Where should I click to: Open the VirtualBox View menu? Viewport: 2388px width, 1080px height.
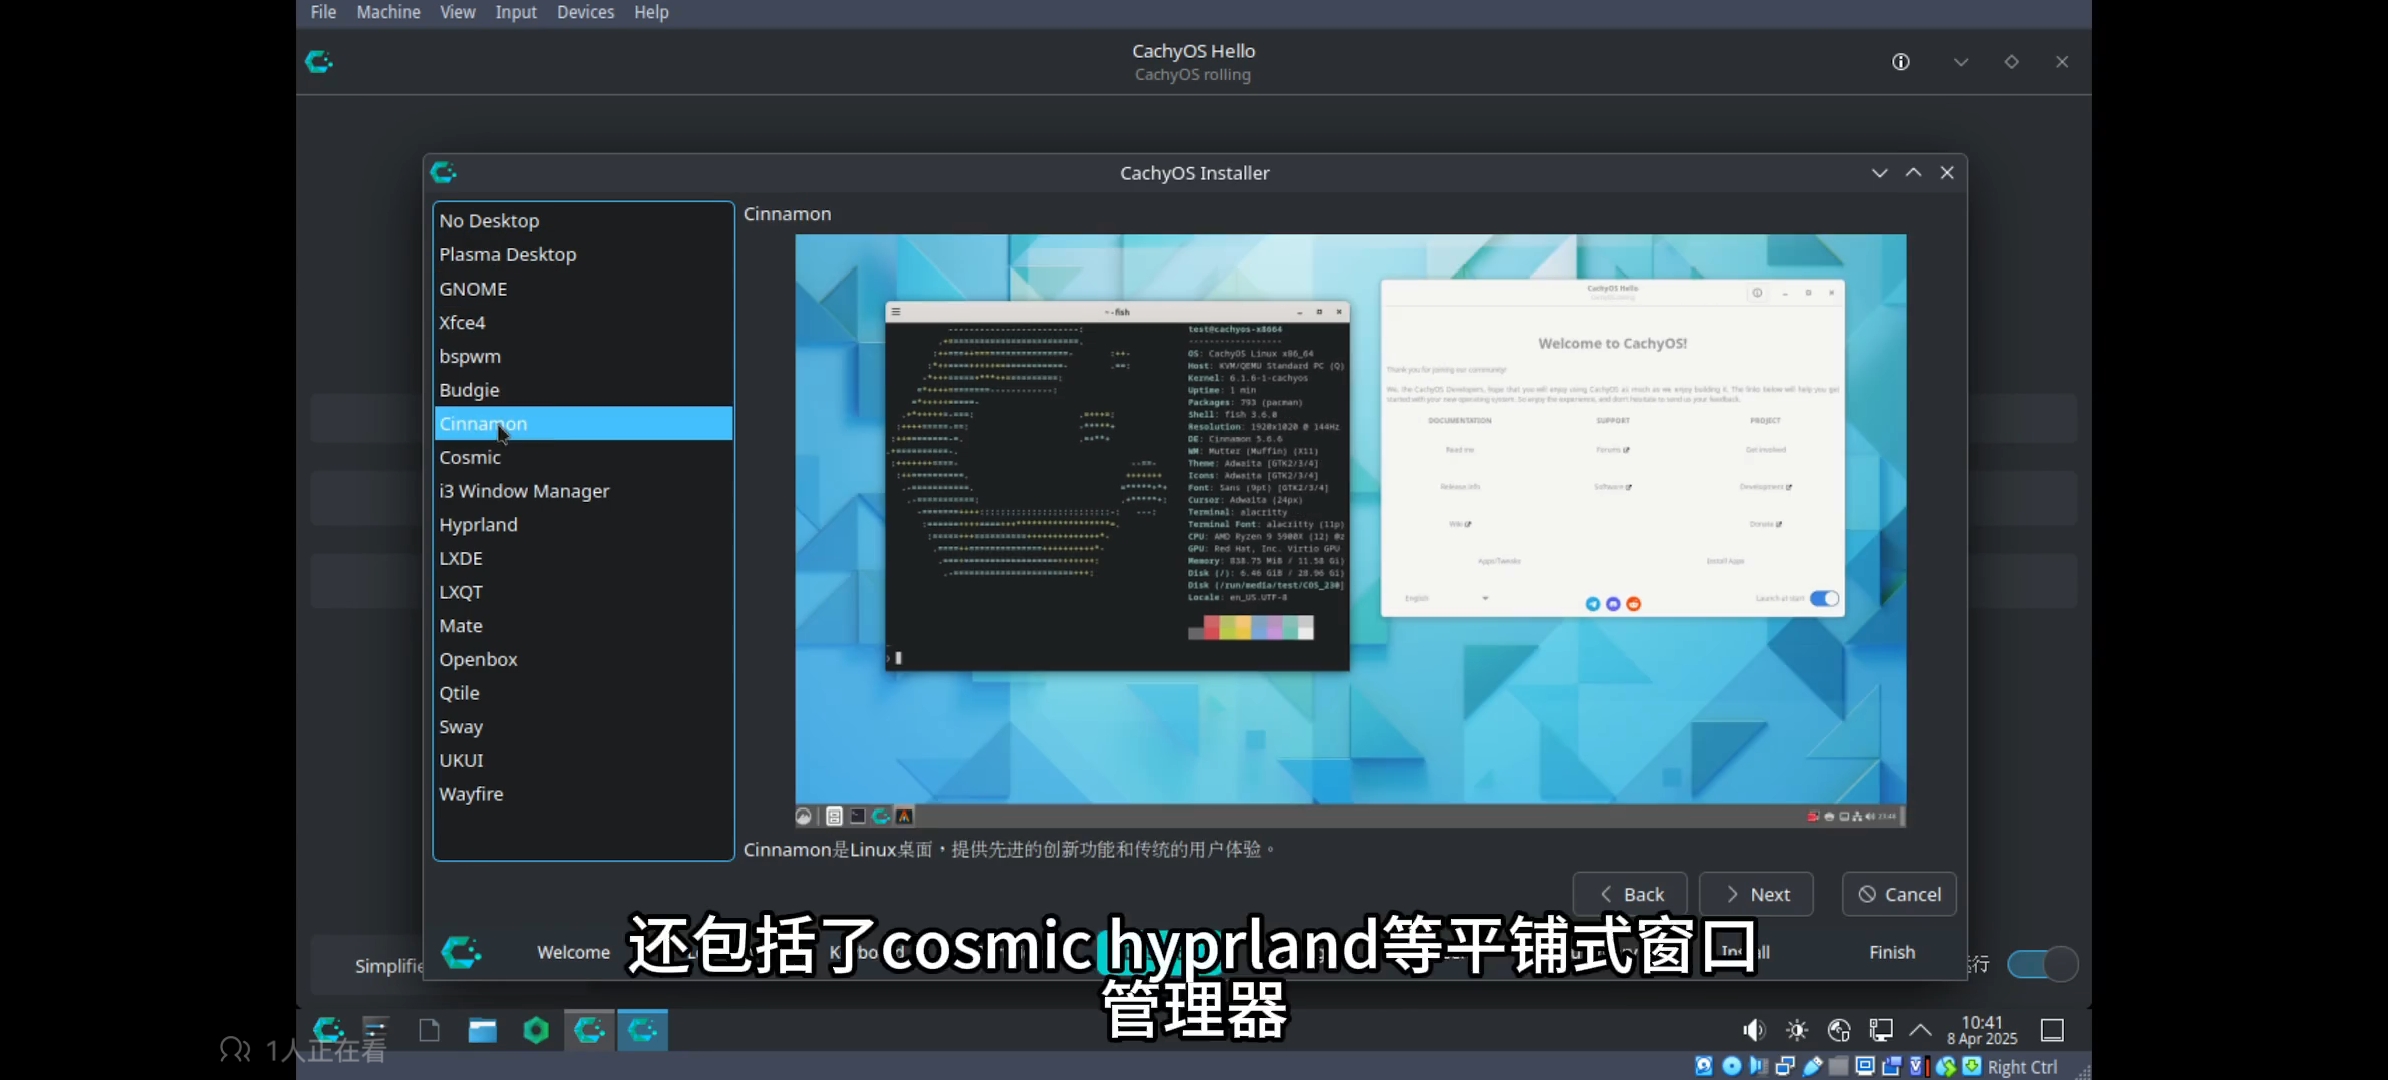click(457, 12)
